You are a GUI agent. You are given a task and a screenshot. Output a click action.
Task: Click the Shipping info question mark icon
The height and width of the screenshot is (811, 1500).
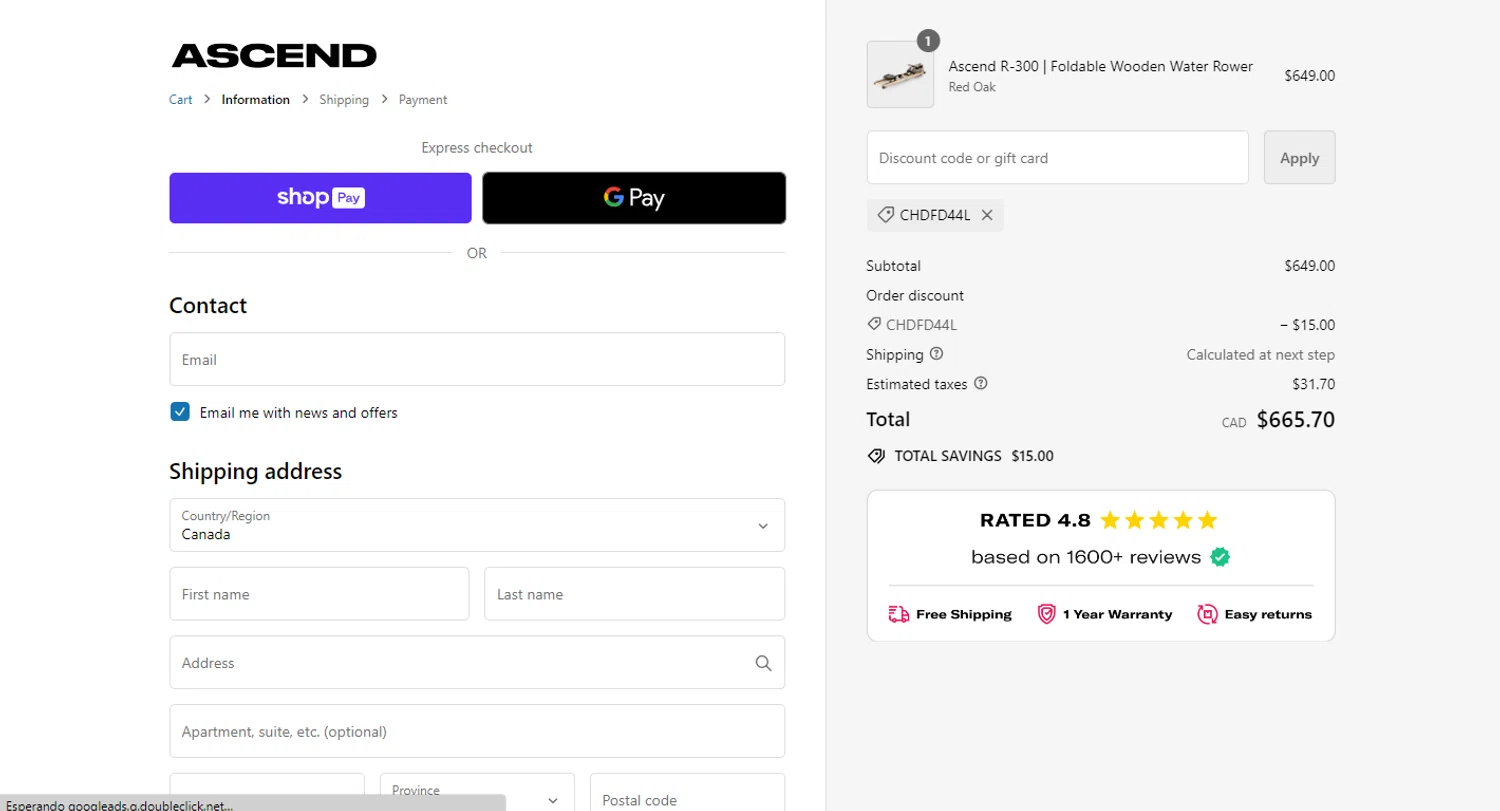[x=936, y=354]
